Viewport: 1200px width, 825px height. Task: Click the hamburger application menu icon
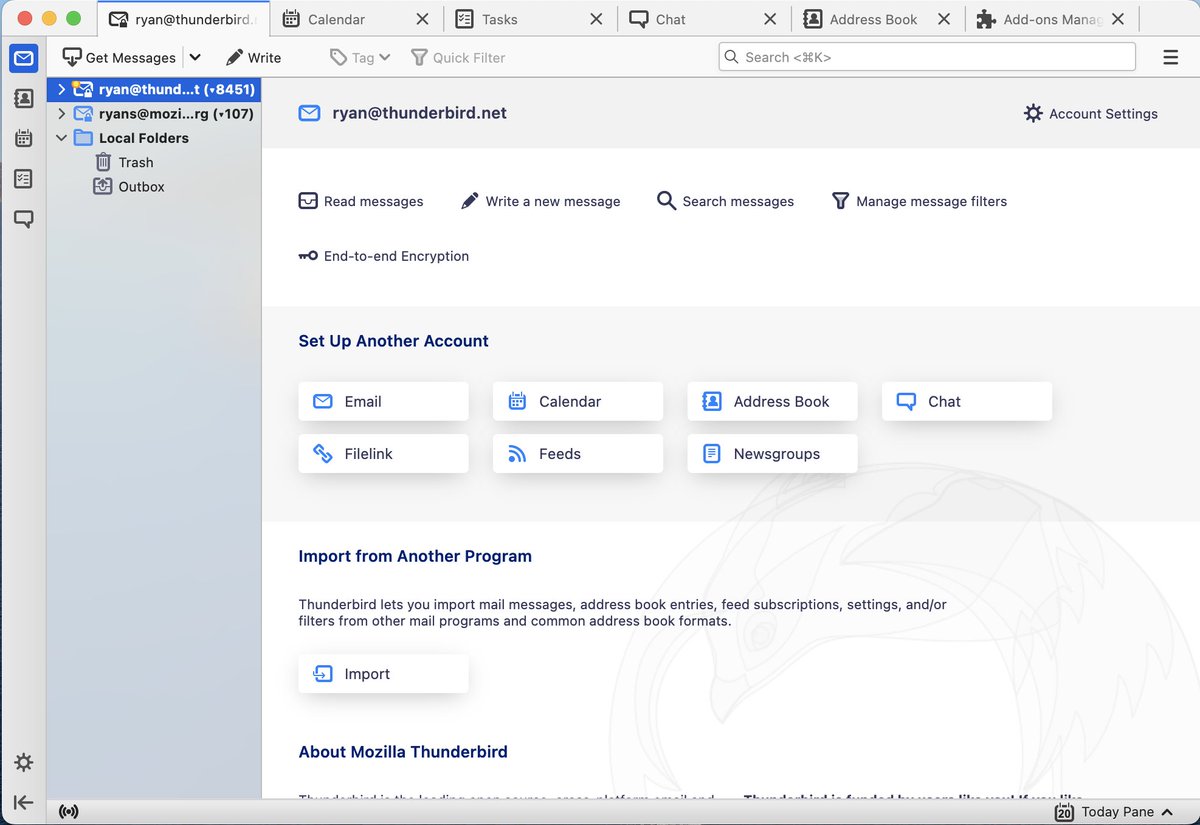point(1170,58)
